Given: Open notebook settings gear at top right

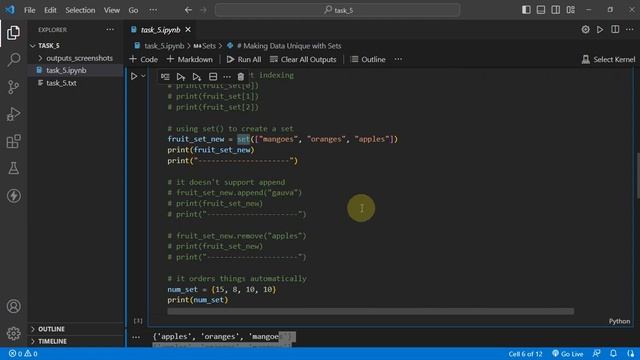Looking at the screenshot, I should [585, 29].
